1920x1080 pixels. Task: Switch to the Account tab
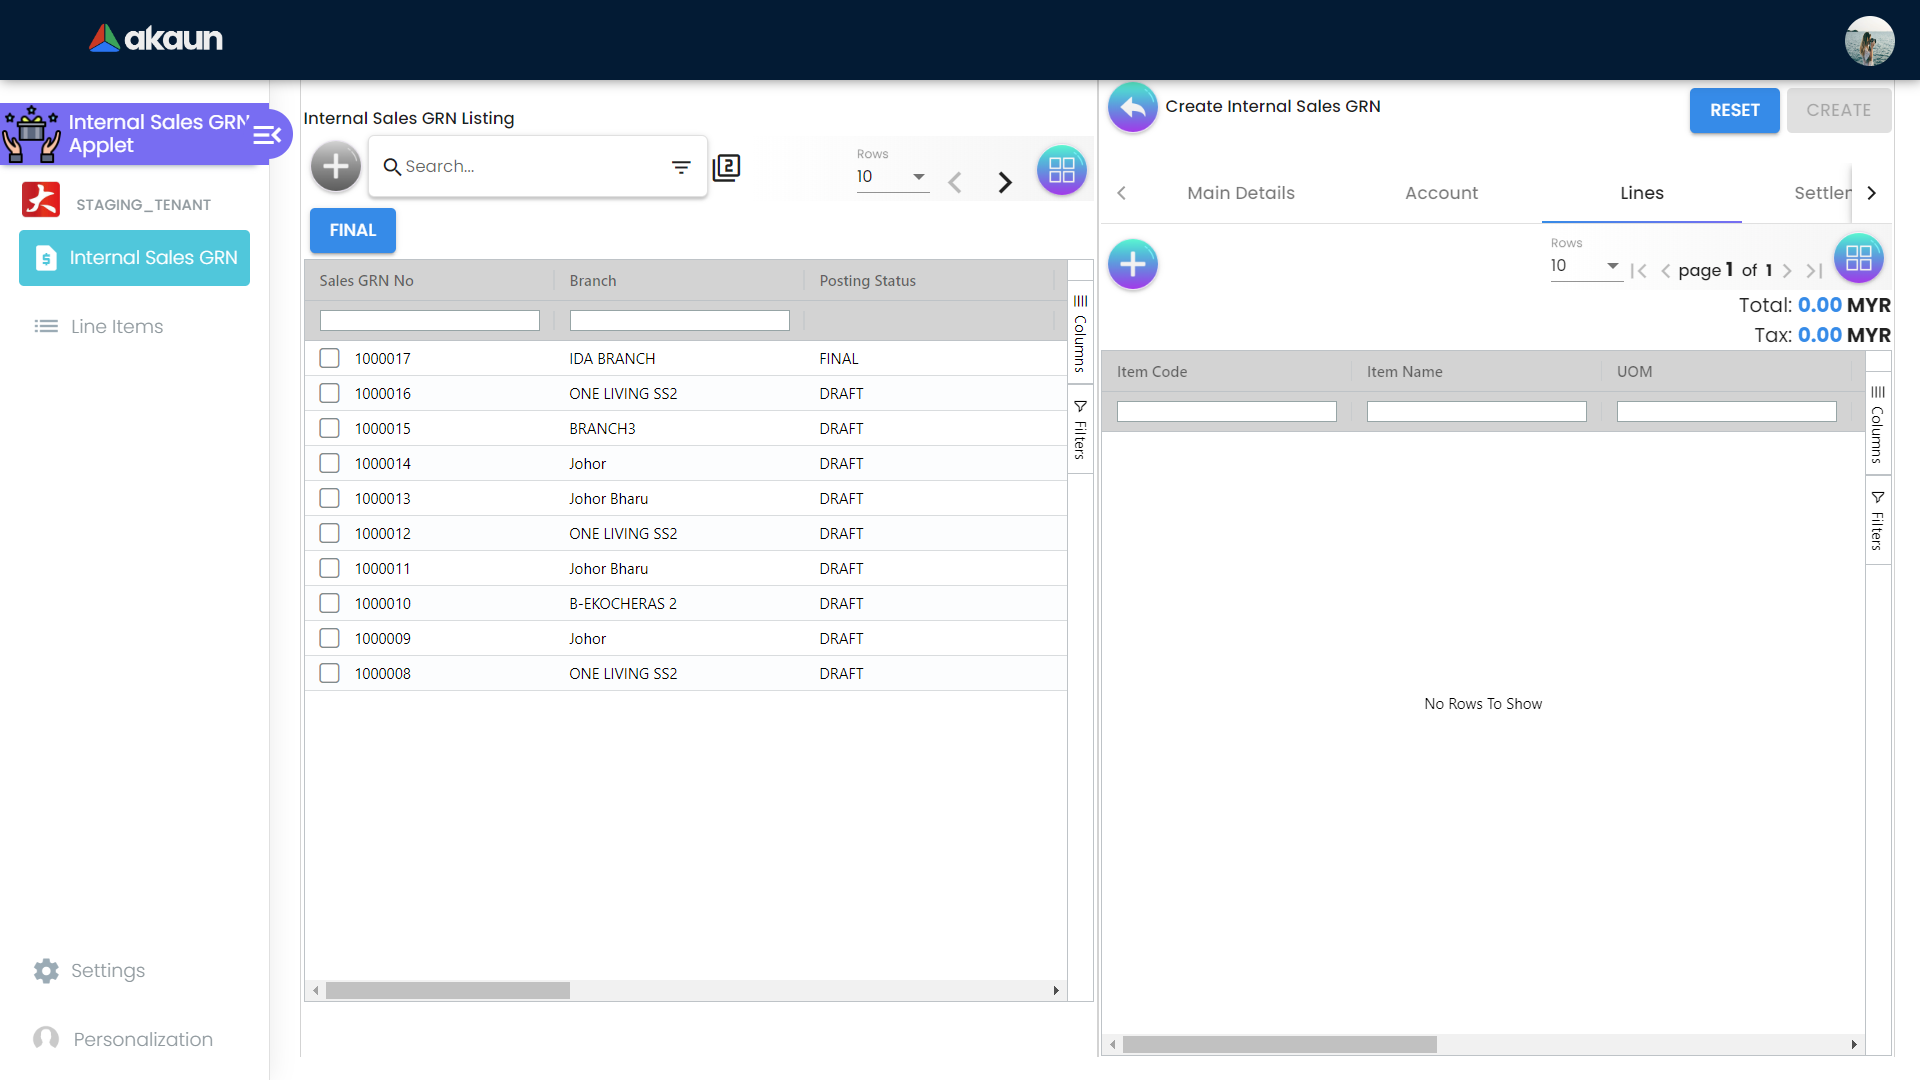click(x=1441, y=193)
